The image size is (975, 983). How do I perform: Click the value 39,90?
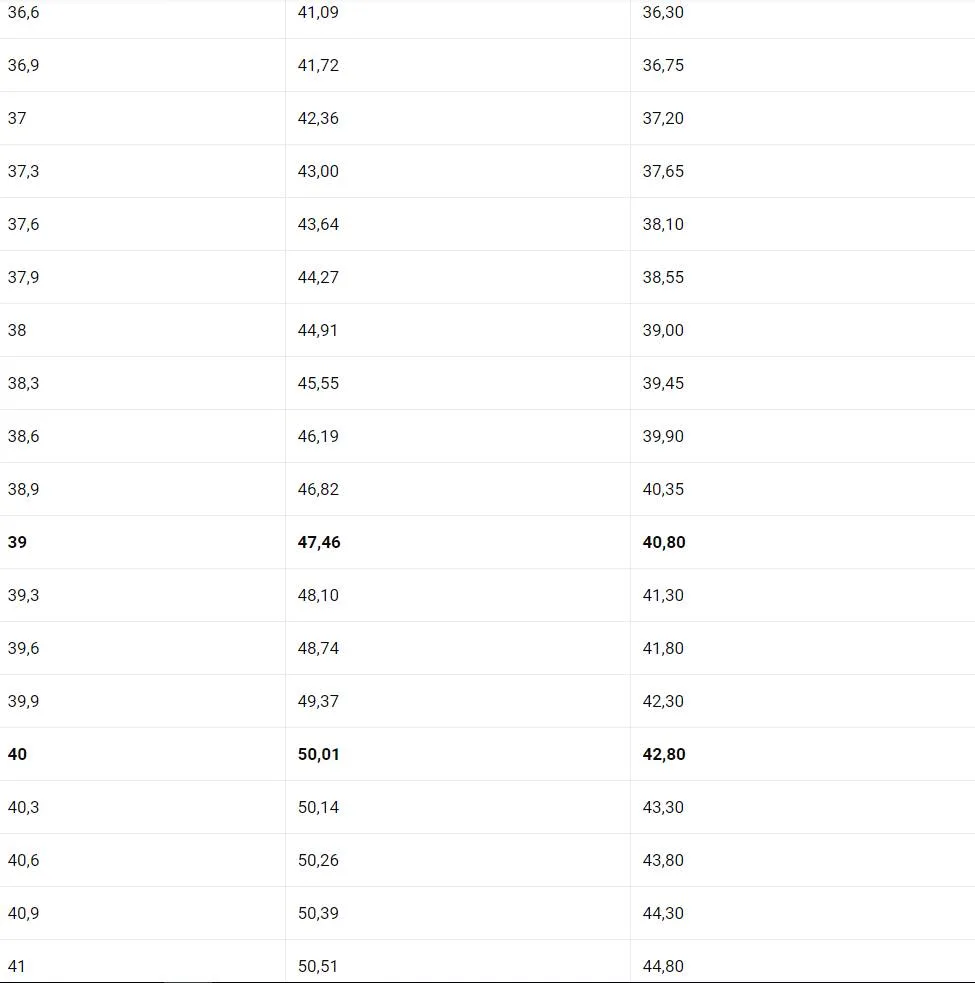(x=663, y=436)
